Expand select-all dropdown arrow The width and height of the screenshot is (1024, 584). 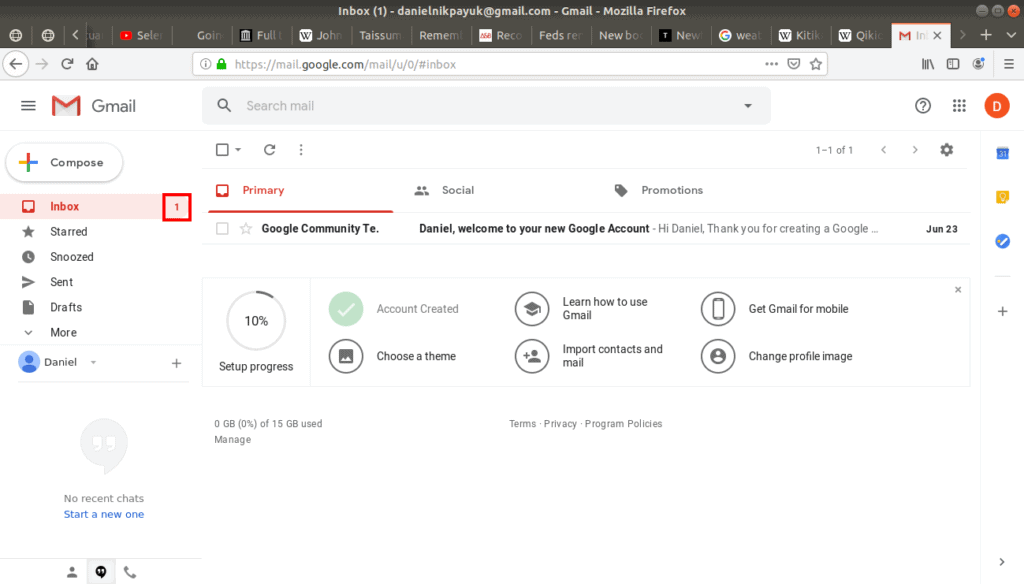[238, 150]
